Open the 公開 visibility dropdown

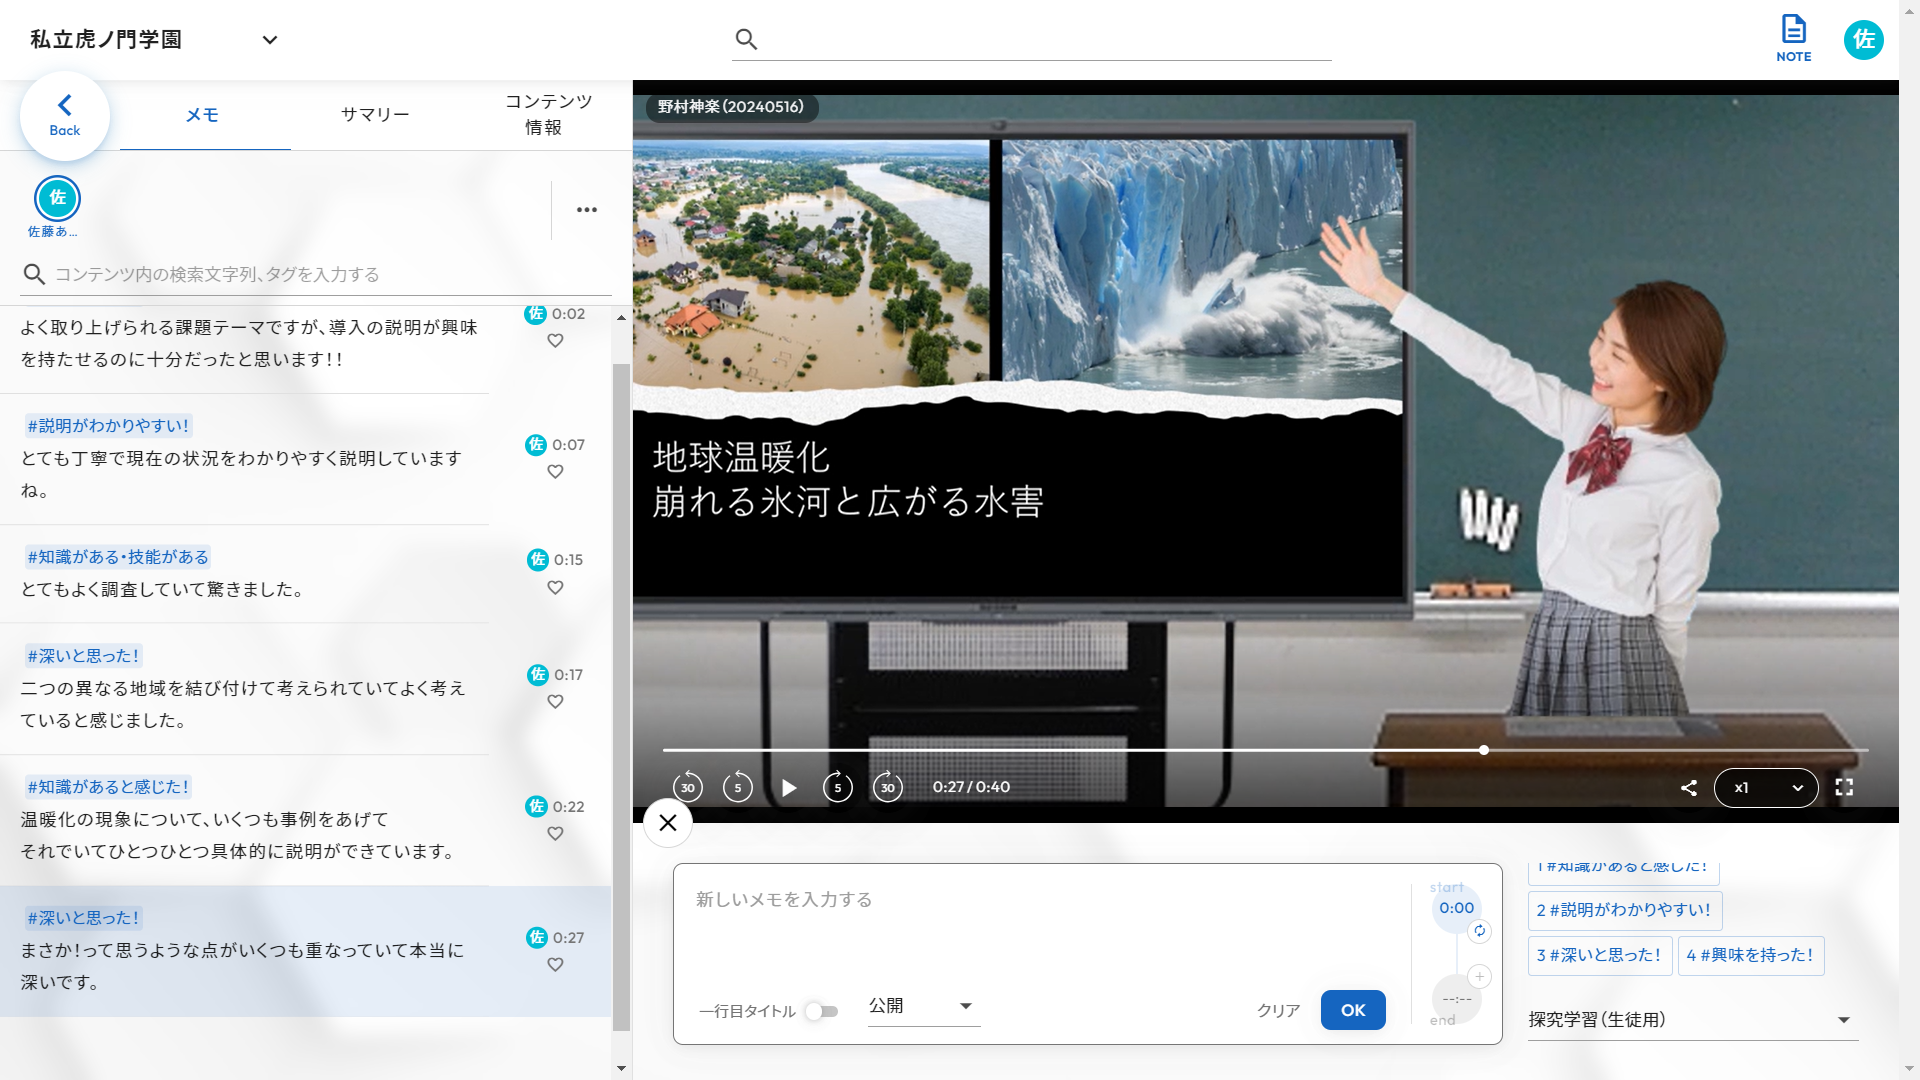tap(924, 1006)
